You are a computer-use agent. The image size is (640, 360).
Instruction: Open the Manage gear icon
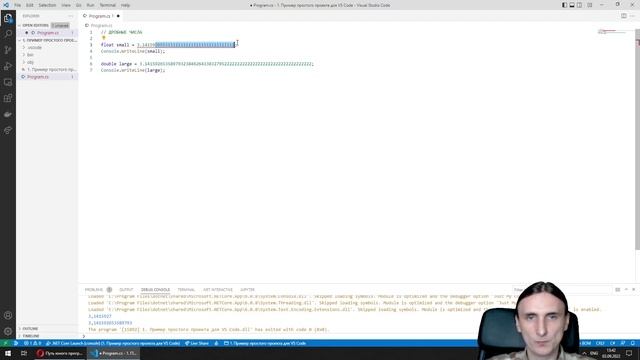click(8, 331)
